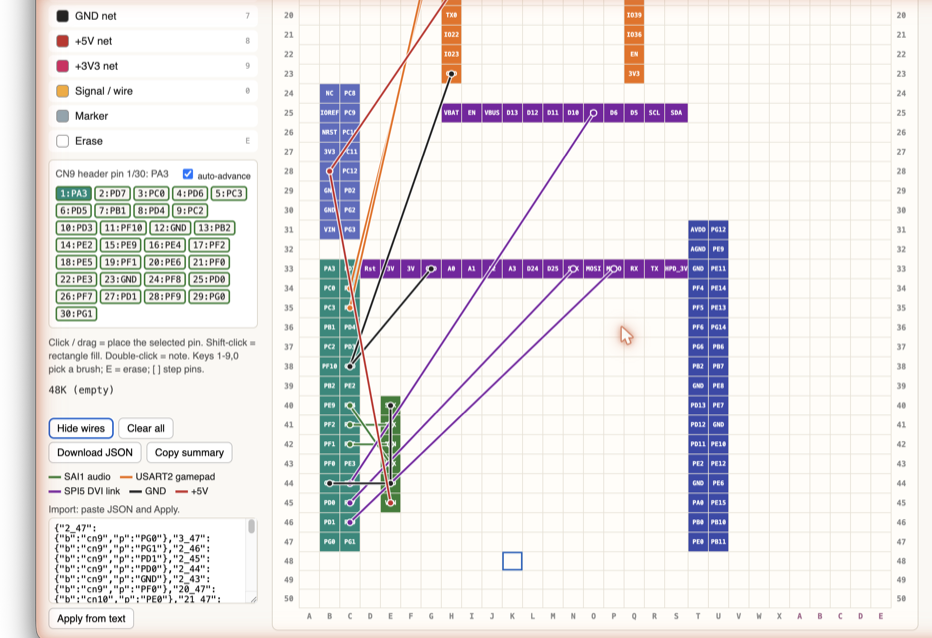Screen dimensions: 932x638
Task: Click the PD13 pin cell
Action: tap(698, 406)
